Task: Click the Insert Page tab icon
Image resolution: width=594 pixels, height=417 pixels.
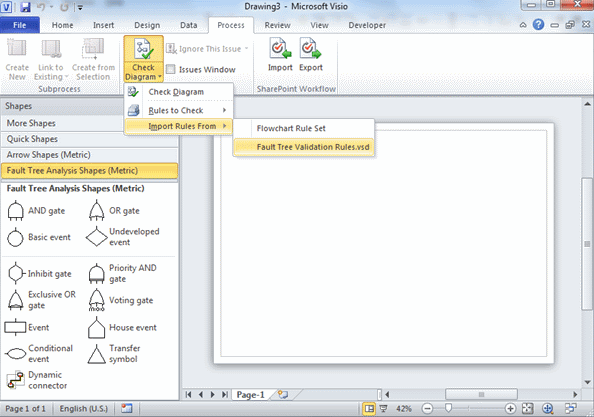Action: click(283, 395)
